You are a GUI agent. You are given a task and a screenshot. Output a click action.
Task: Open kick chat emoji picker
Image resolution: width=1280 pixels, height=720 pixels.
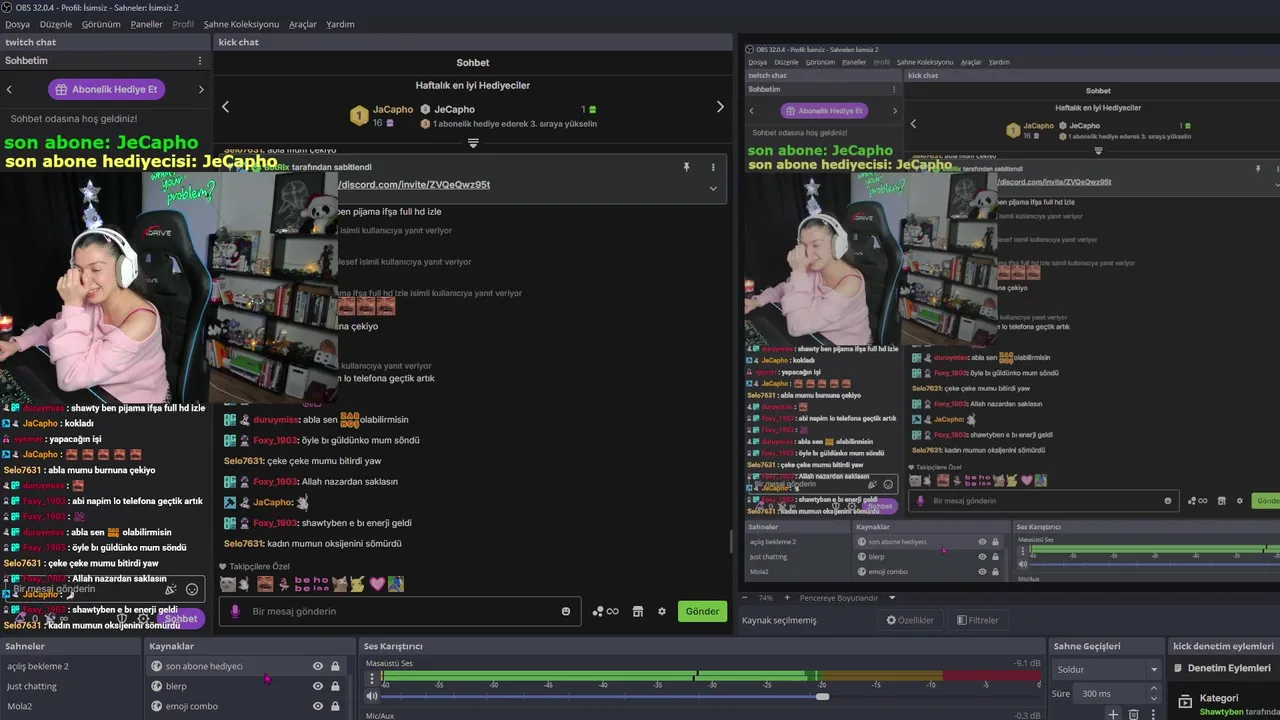pyautogui.click(x=566, y=611)
